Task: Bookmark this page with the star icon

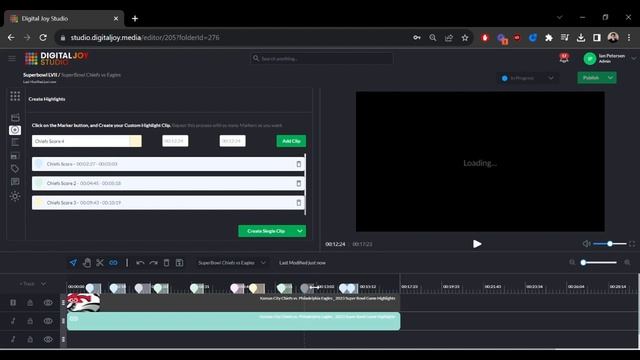Action: tap(465, 38)
